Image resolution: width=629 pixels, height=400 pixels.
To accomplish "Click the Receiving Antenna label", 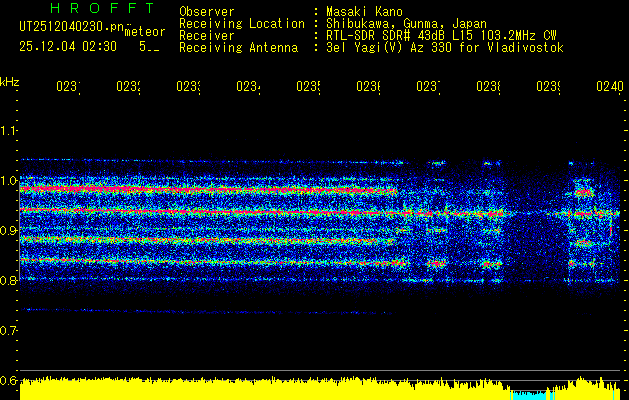I will click(238, 48).
